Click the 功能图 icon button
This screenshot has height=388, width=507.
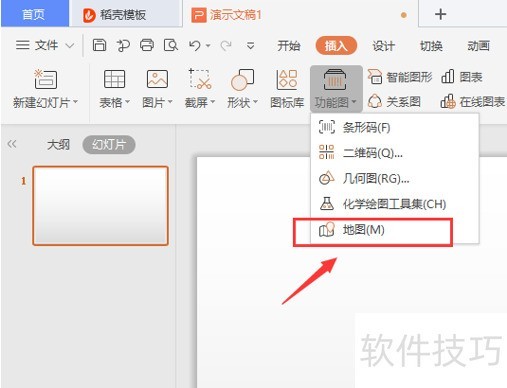pyautogui.click(x=335, y=79)
